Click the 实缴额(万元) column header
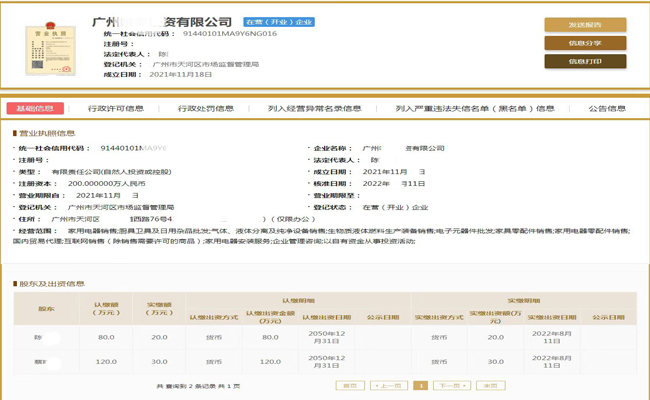The image size is (650, 400). click(x=159, y=309)
